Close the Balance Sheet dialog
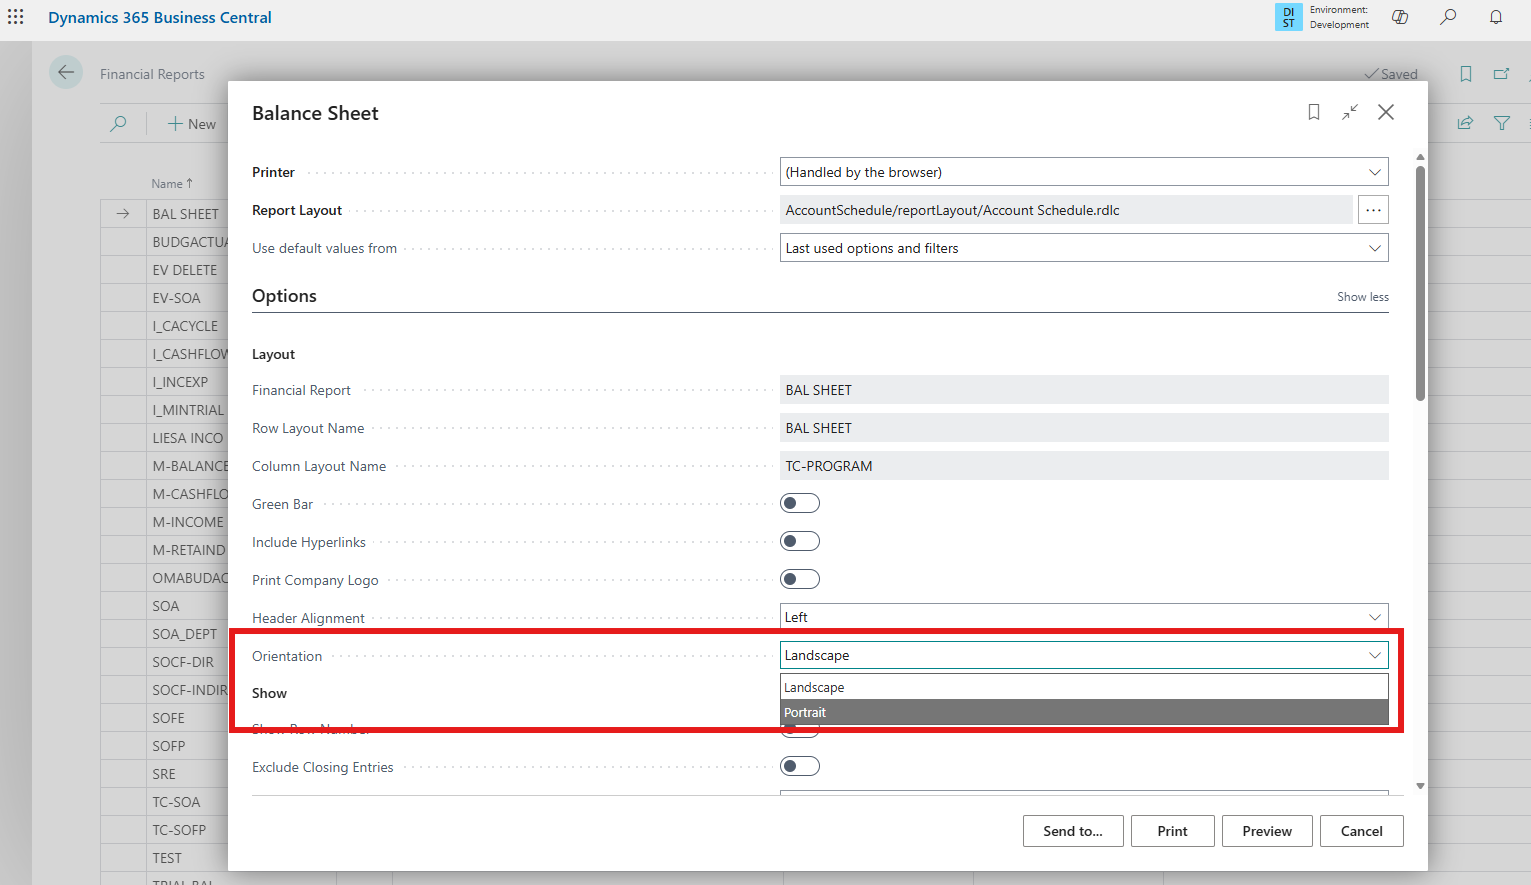This screenshot has width=1531, height=885. pos(1386,112)
